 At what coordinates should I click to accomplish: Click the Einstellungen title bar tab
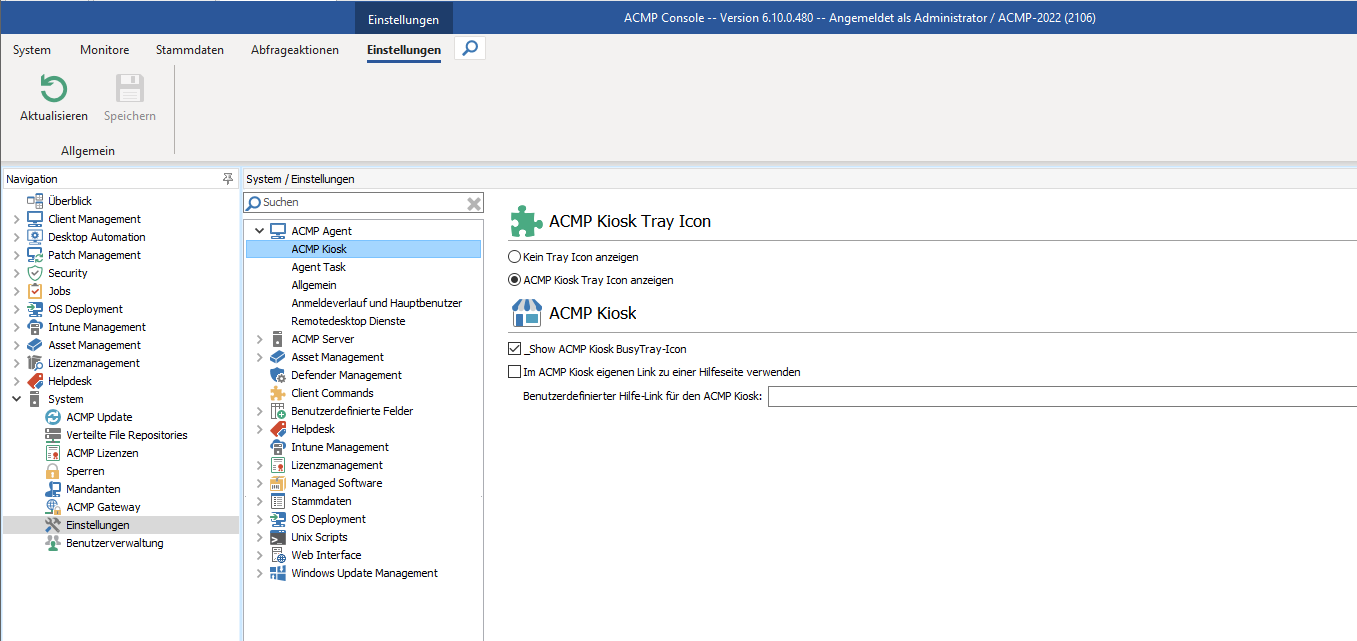coord(403,19)
